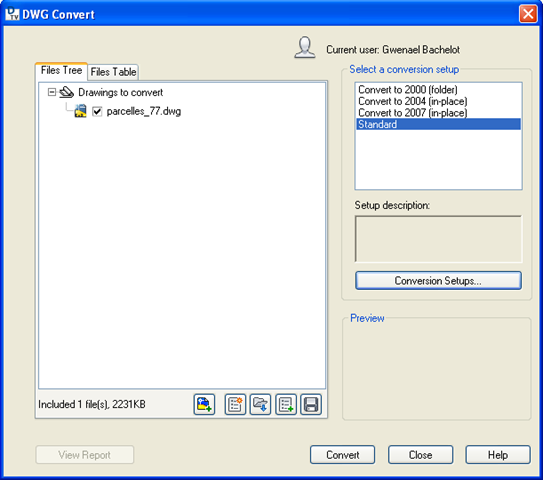Click the Convert button
The height and width of the screenshot is (480, 543).
pos(342,455)
